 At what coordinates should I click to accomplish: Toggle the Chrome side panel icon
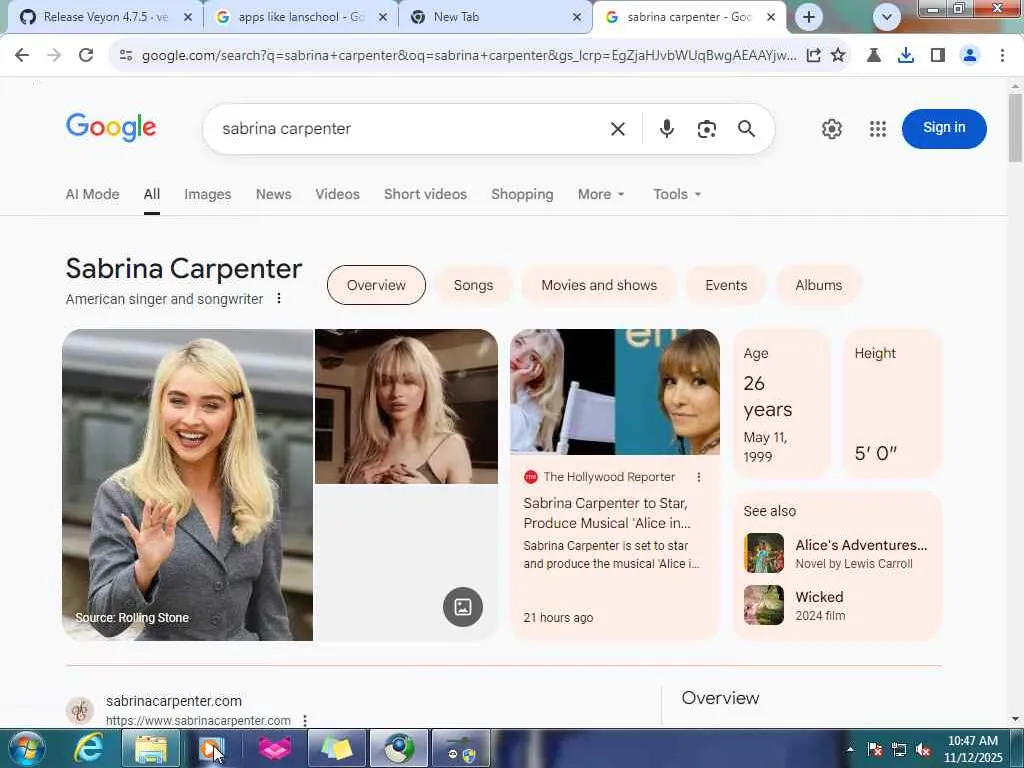pos(938,56)
